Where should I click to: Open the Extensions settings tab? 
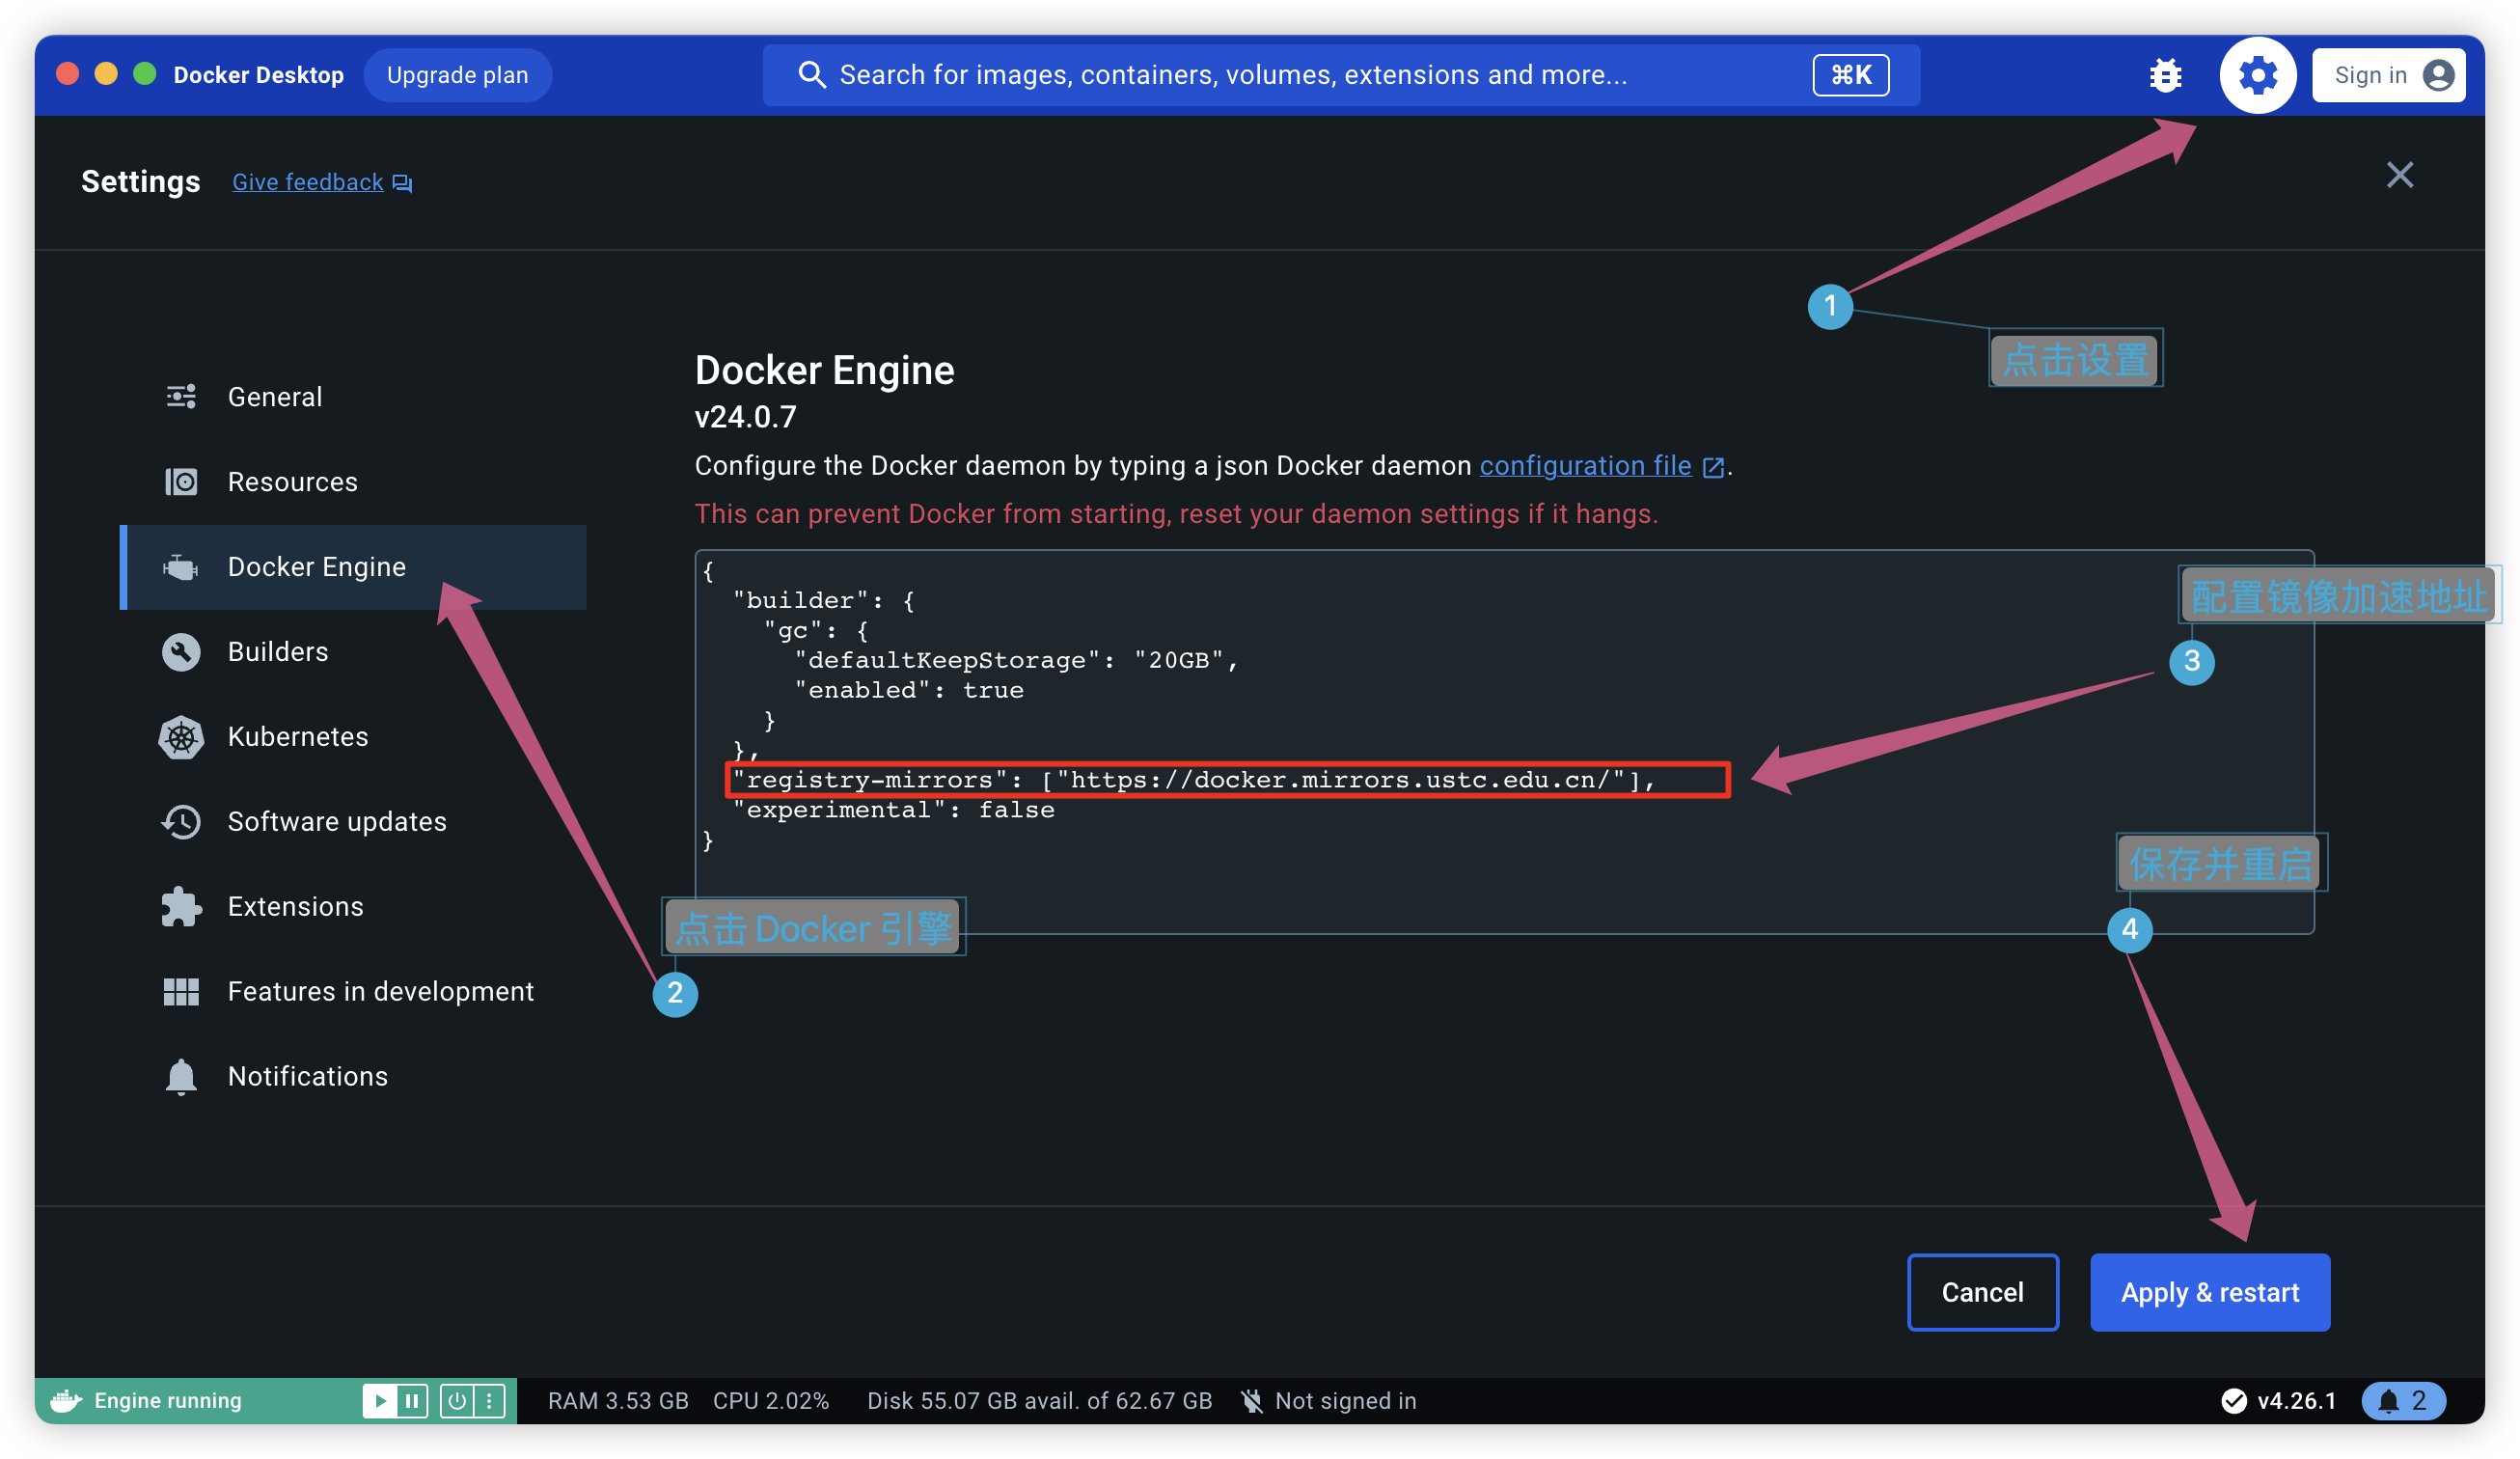[353, 907]
